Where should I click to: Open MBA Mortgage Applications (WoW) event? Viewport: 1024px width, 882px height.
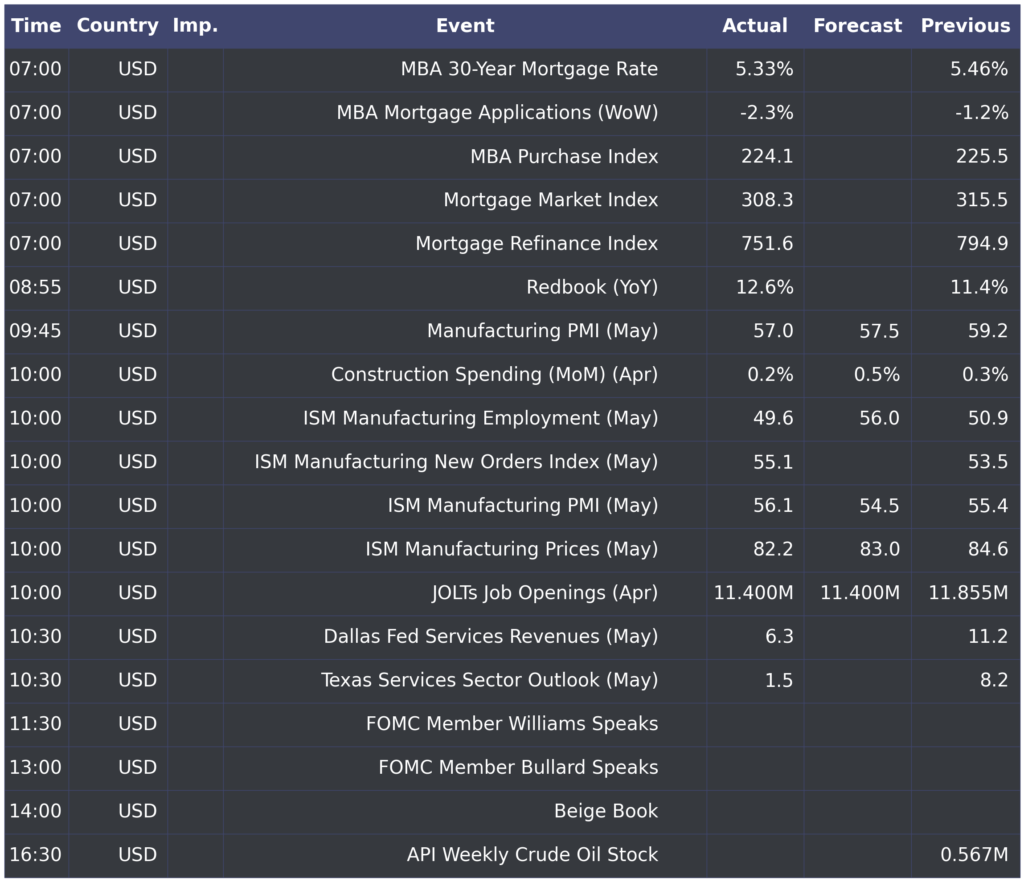click(497, 113)
